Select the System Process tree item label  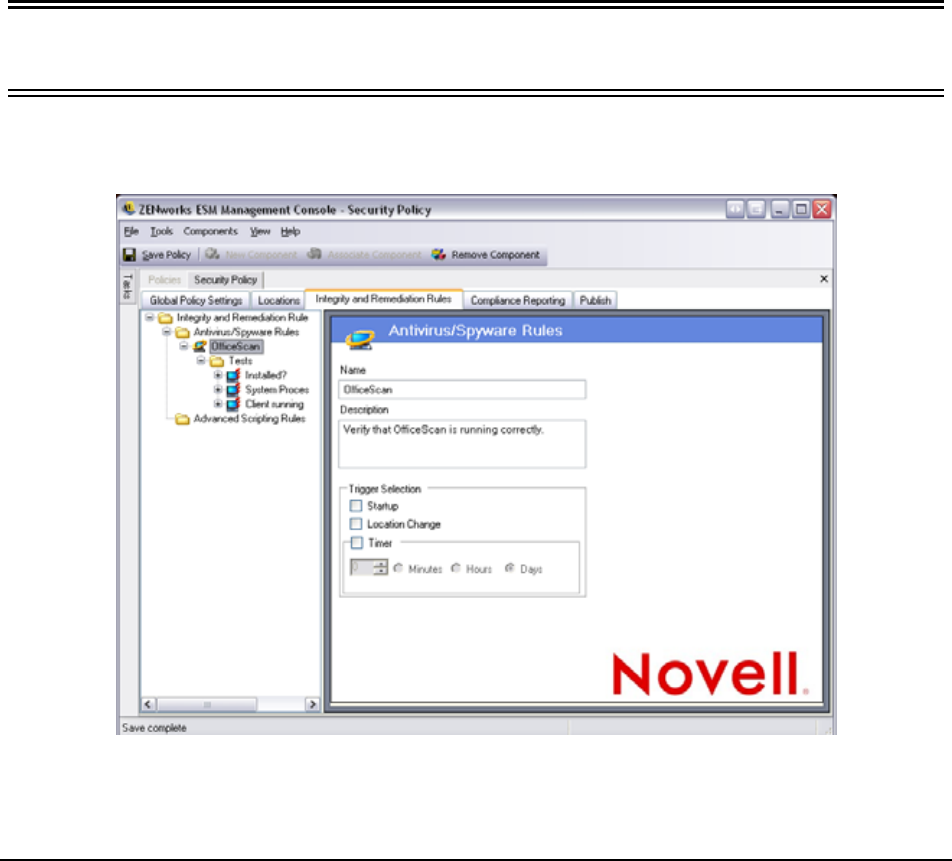277,390
